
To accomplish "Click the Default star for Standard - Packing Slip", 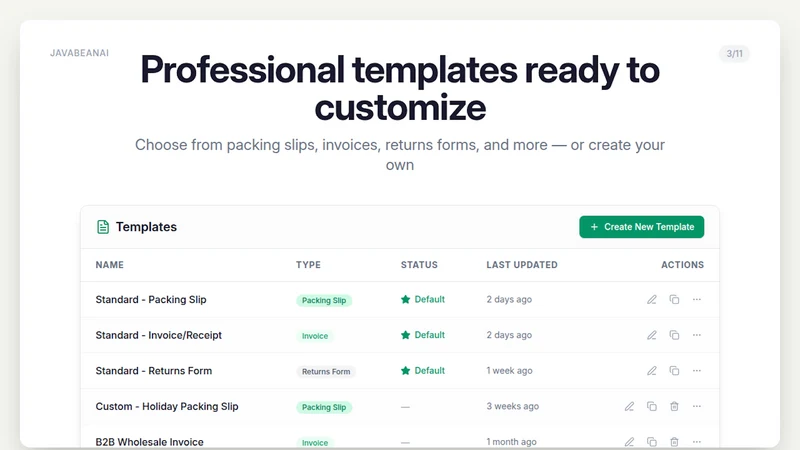I will (406, 299).
